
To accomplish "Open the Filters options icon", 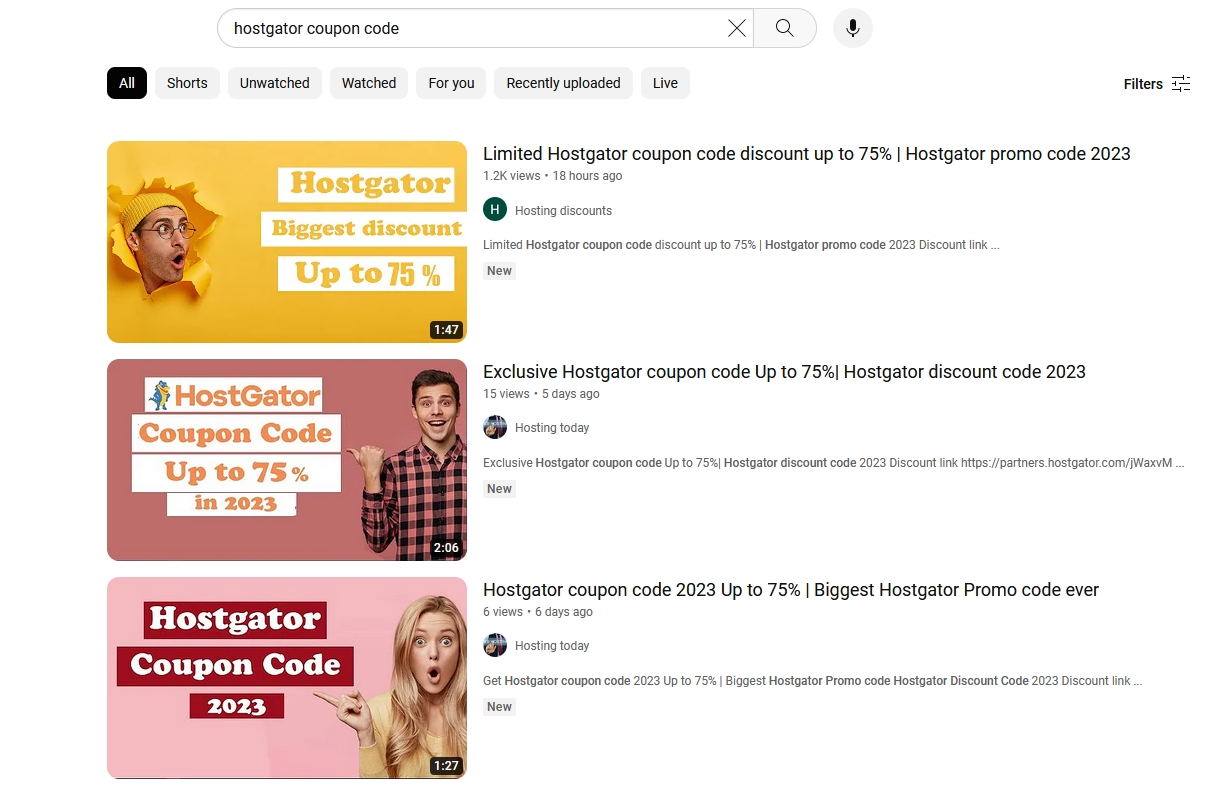I will coord(1181,84).
